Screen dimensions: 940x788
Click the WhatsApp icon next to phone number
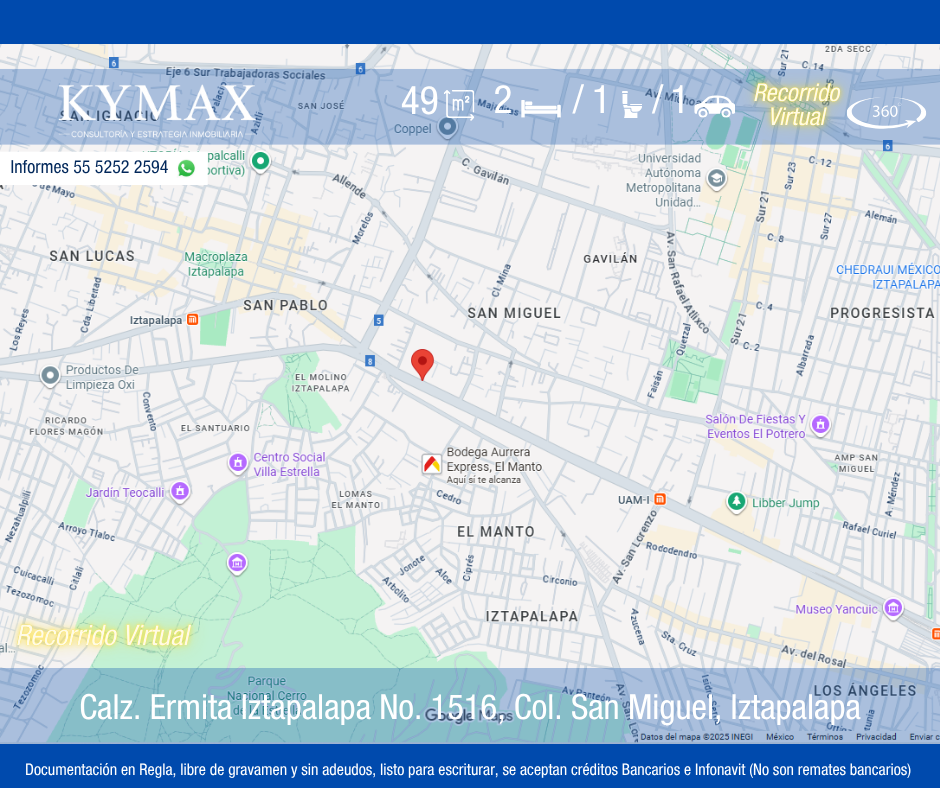186,168
